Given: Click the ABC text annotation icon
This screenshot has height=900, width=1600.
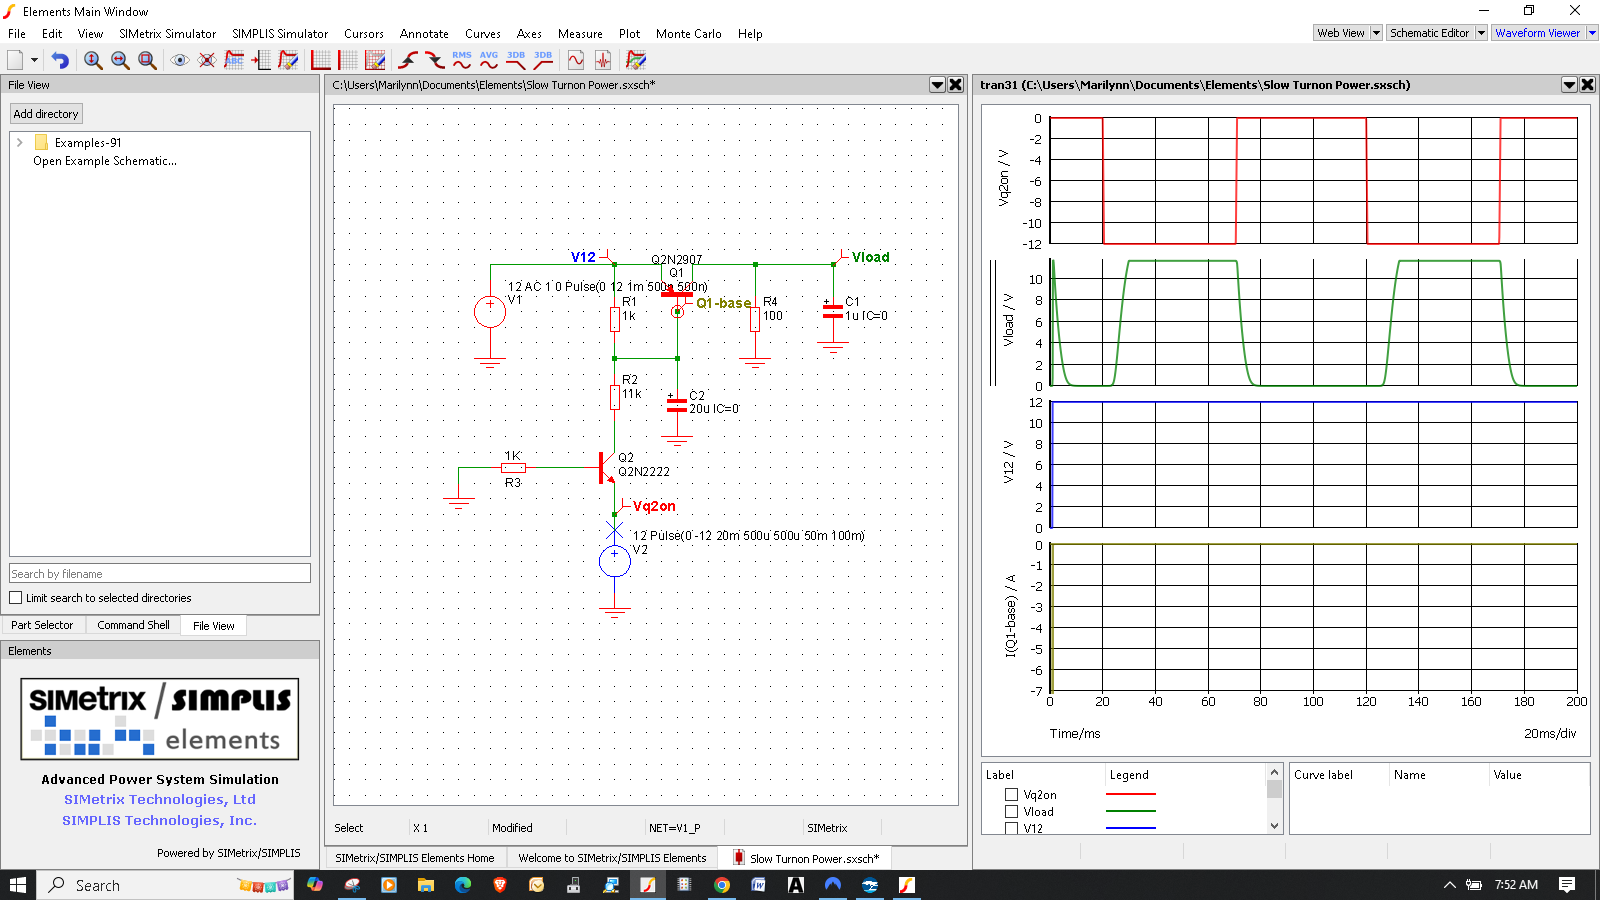Looking at the screenshot, I should point(234,60).
